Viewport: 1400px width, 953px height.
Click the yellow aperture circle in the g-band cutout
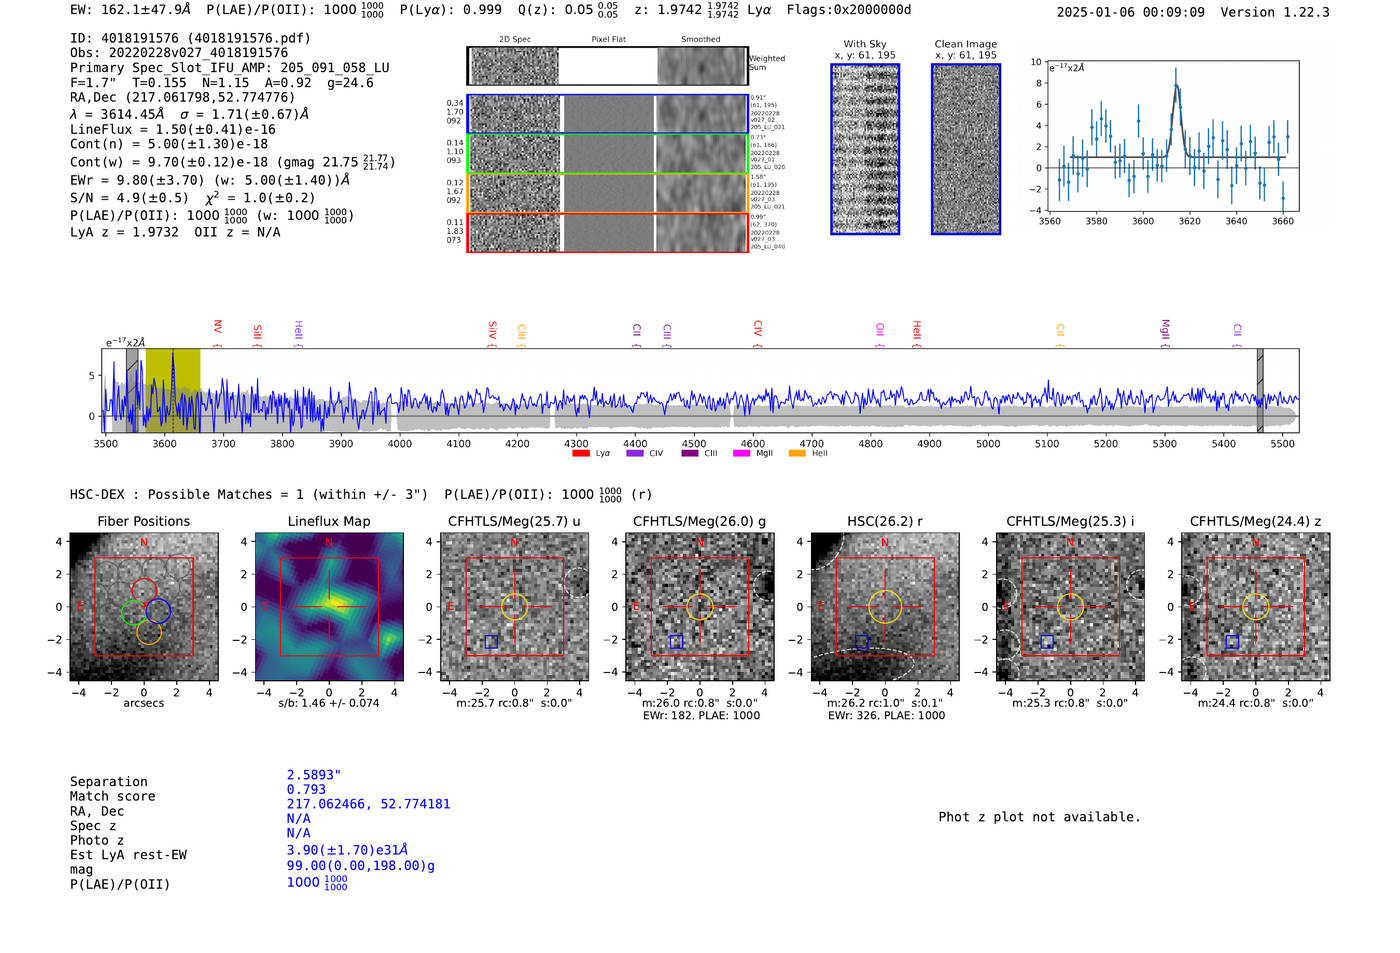click(x=700, y=607)
